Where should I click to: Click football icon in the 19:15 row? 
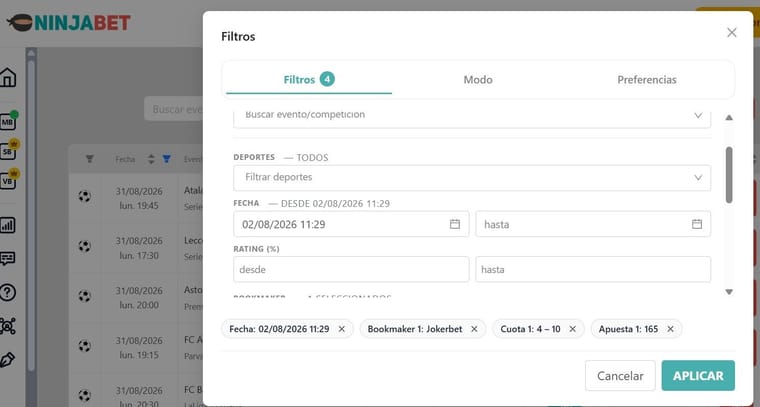(x=84, y=346)
